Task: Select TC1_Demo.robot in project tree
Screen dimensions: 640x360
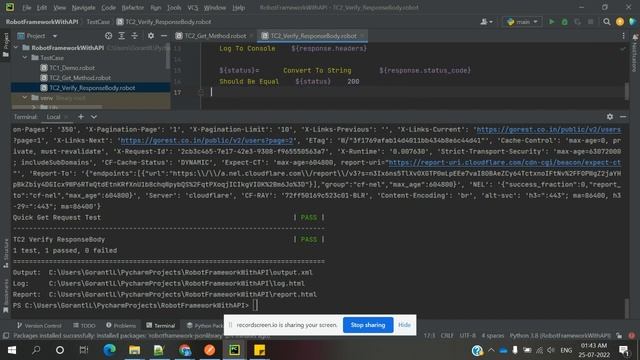Action: pyautogui.click(x=72, y=68)
